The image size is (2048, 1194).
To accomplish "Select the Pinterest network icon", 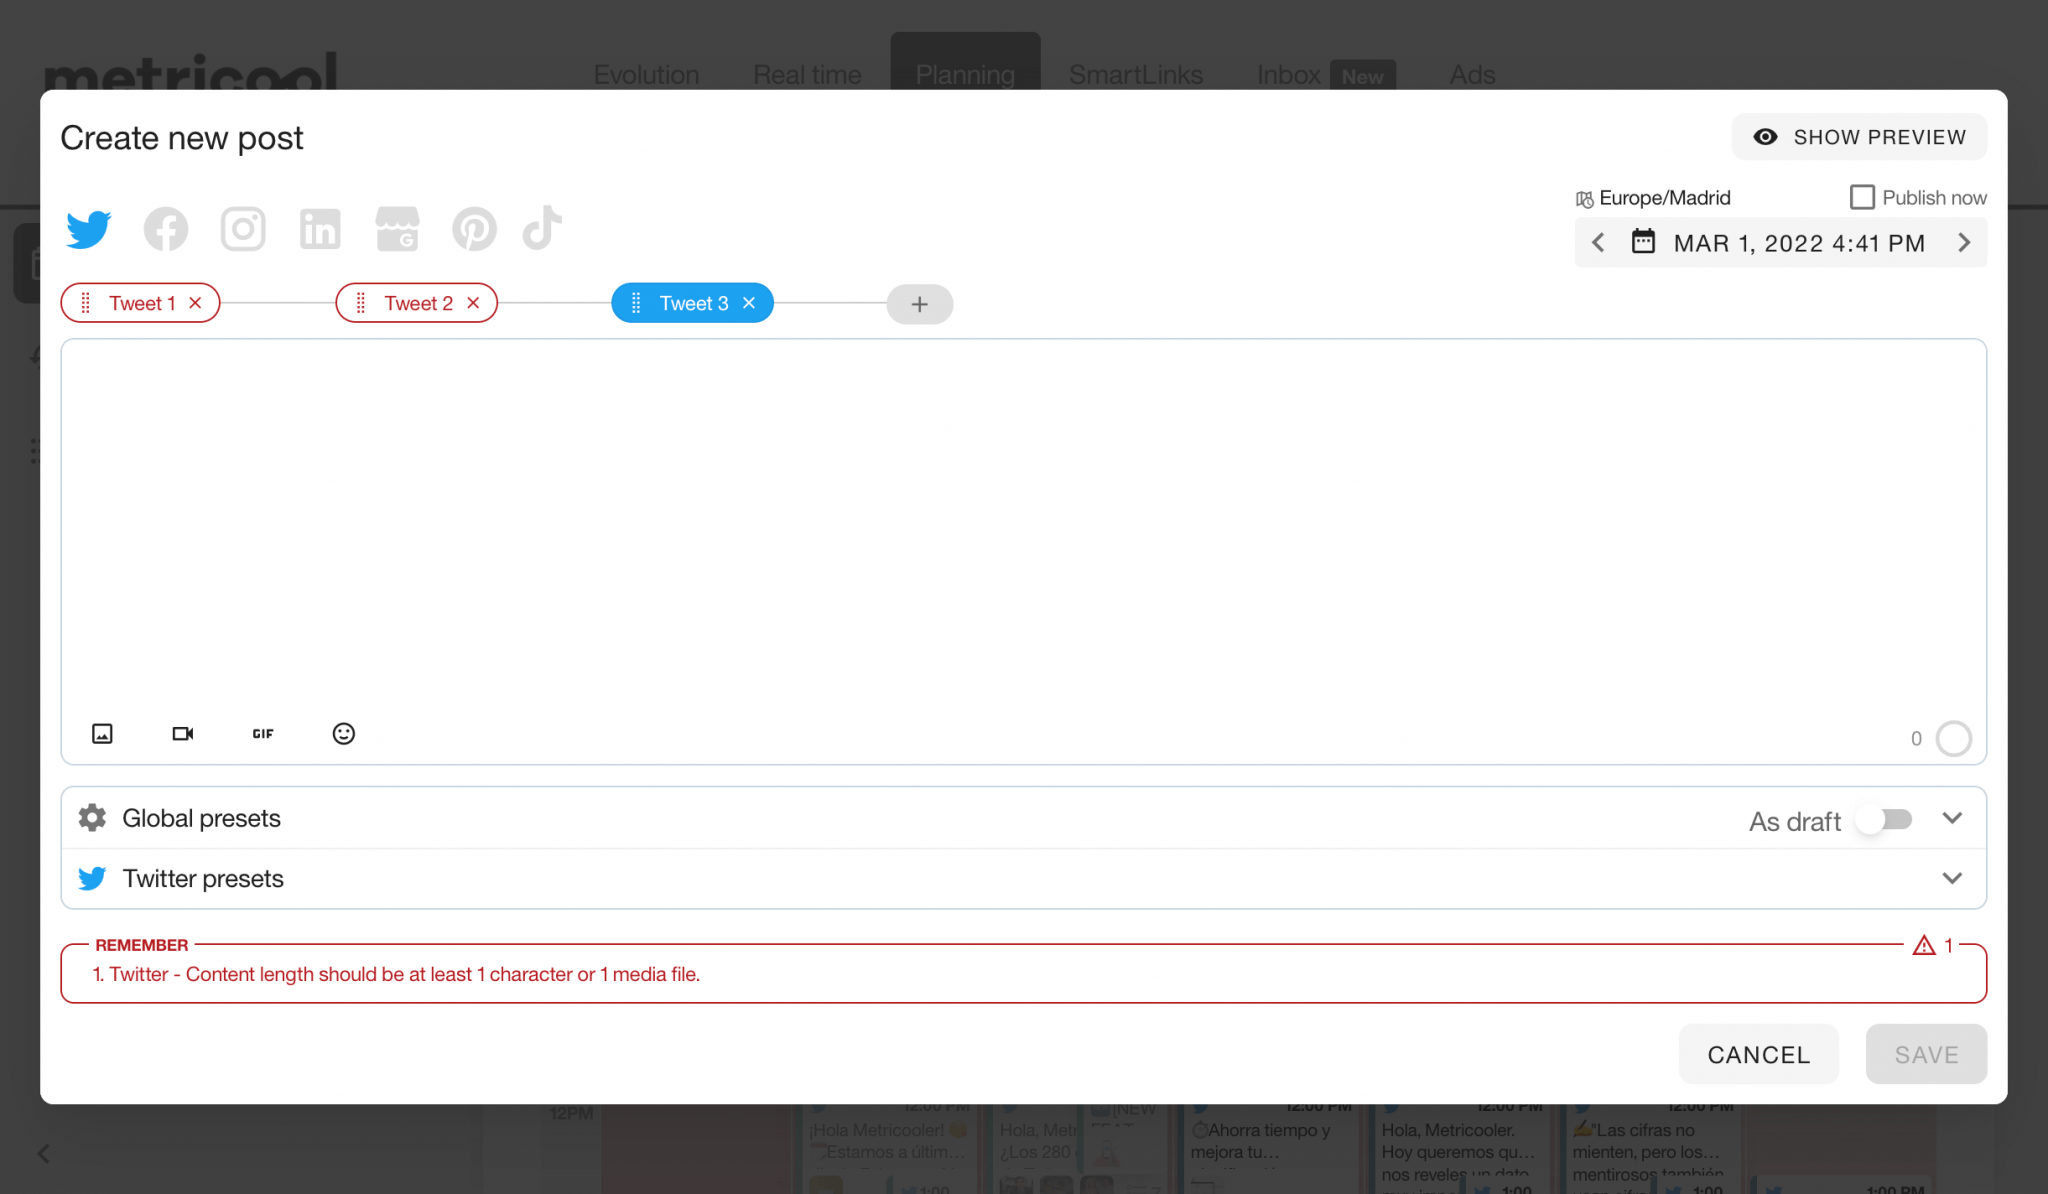I will (x=474, y=229).
